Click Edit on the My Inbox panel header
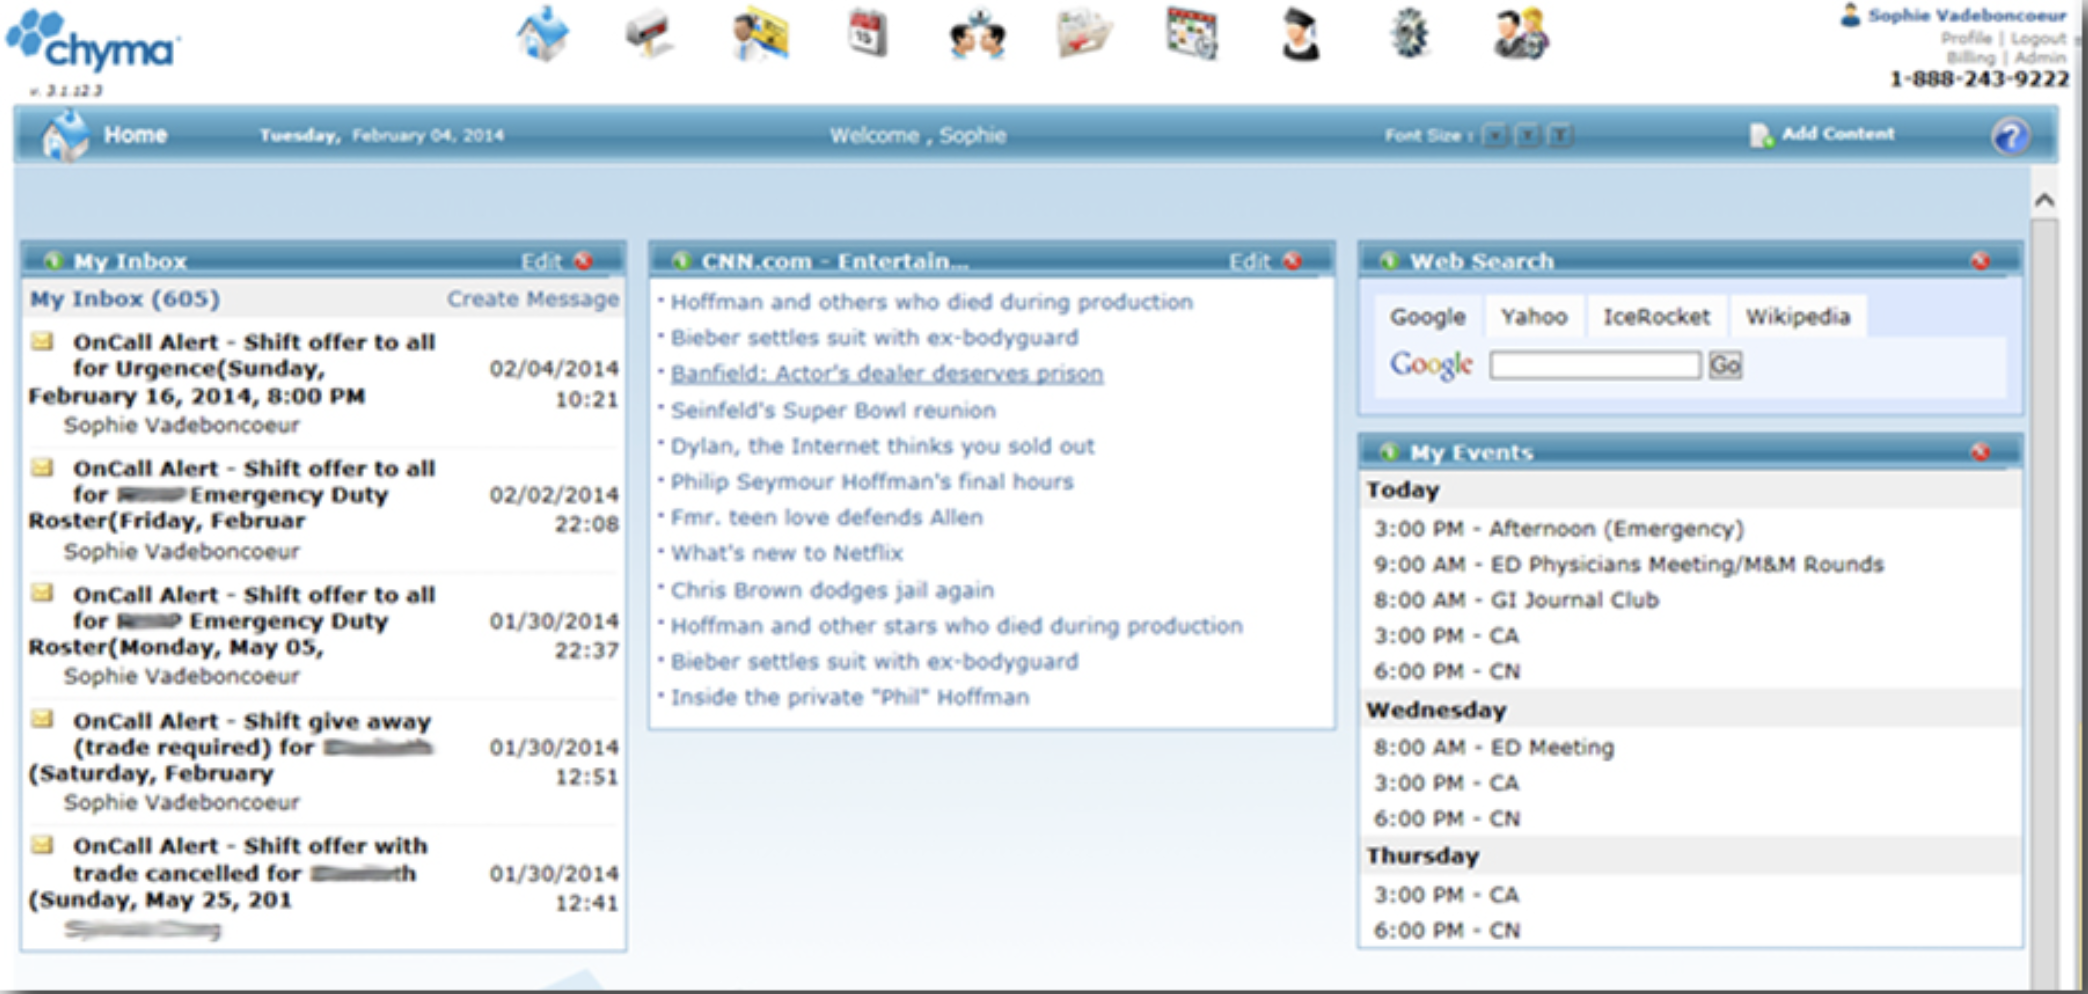Image resolution: width=2088 pixels, height=994 pixels. pos(541,261)
